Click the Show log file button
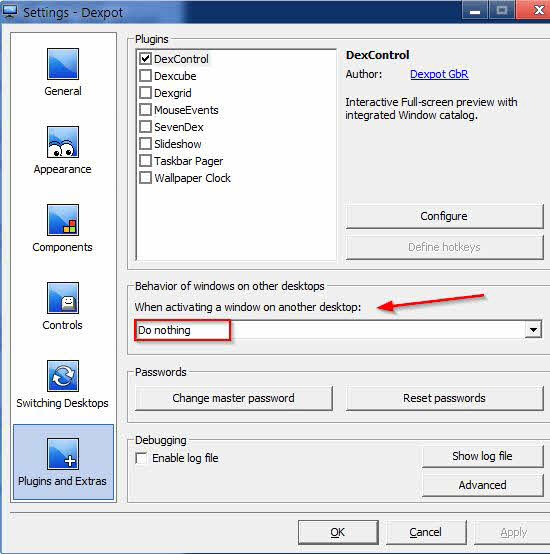The width and height of the screenshot is (550, 554). (482, 456)
